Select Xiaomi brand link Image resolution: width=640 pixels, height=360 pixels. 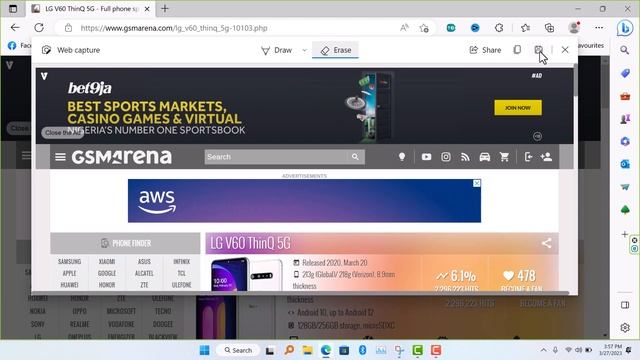(107, 262)
